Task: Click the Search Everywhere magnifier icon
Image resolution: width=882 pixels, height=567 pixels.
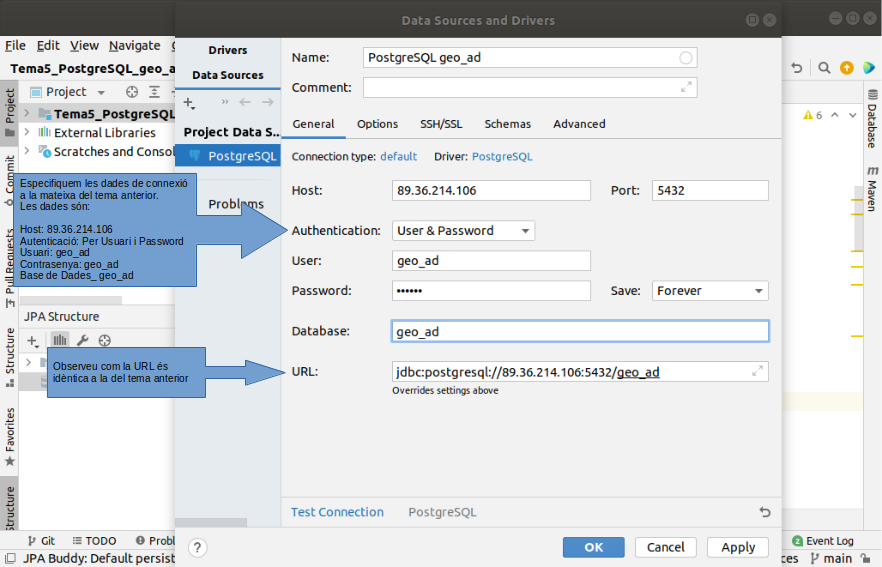Action: [x=824, y=68]
